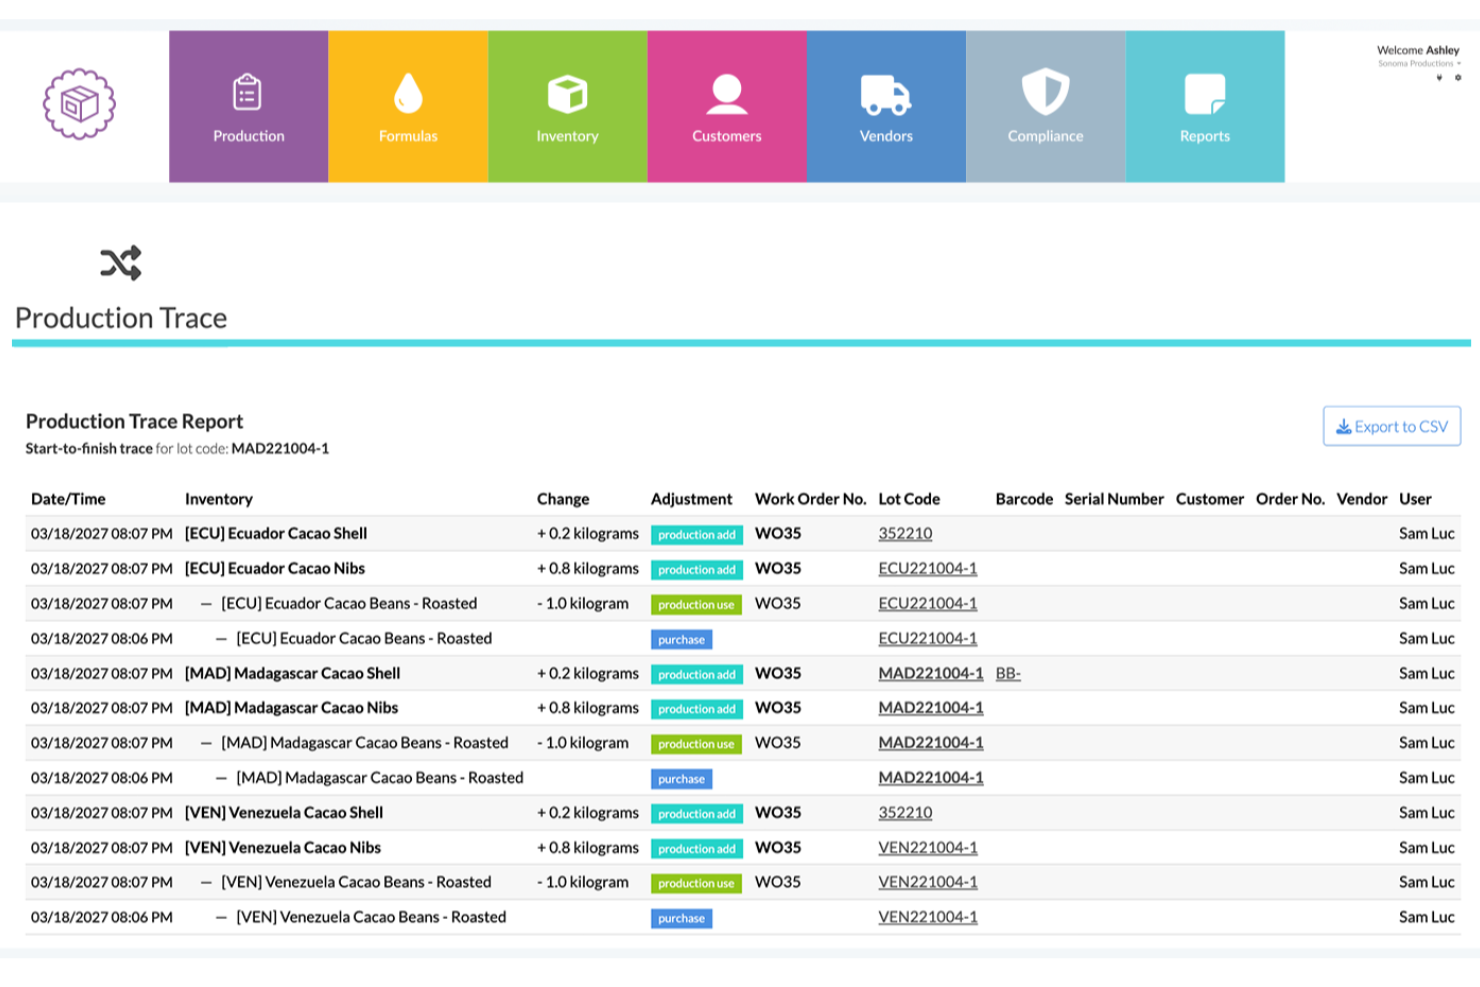Follow the 352210 lot code link

(905, 533)
